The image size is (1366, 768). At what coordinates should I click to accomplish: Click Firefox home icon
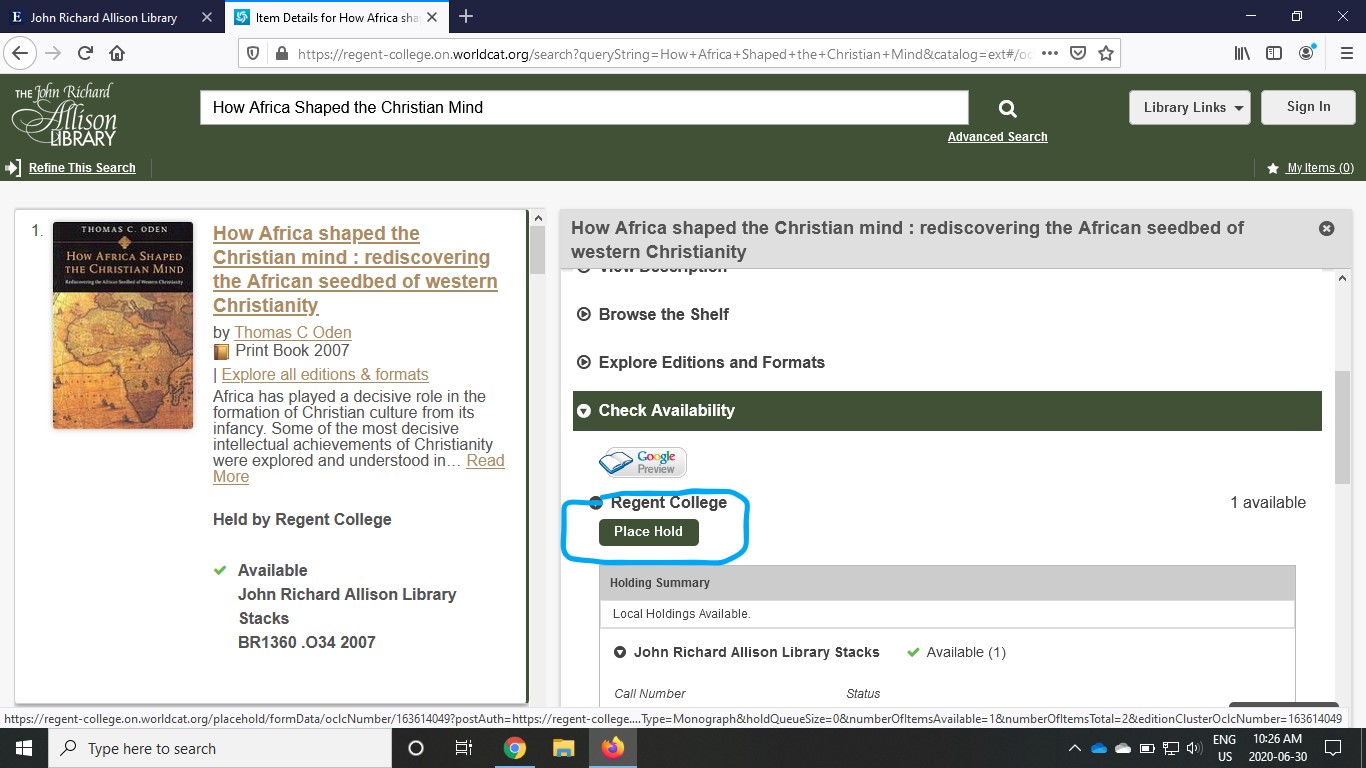[x=117, y=54]
